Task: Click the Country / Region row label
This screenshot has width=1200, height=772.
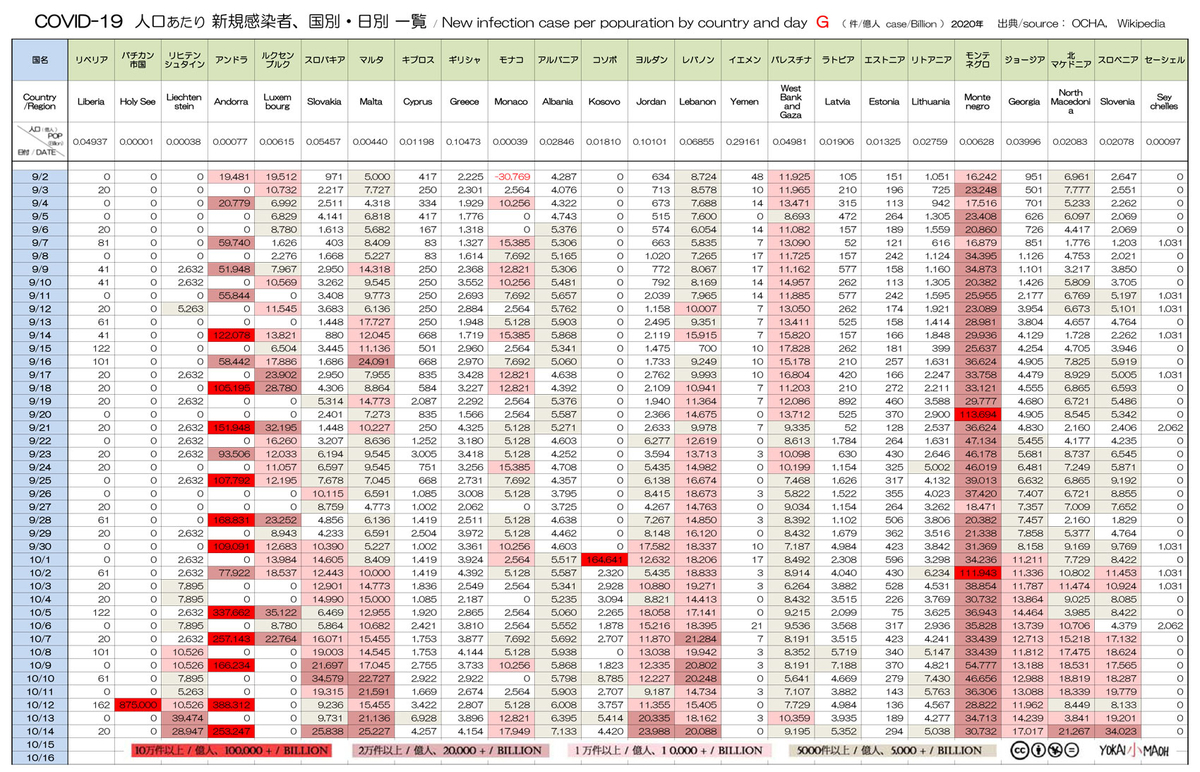Action: [x=41, y=101]
